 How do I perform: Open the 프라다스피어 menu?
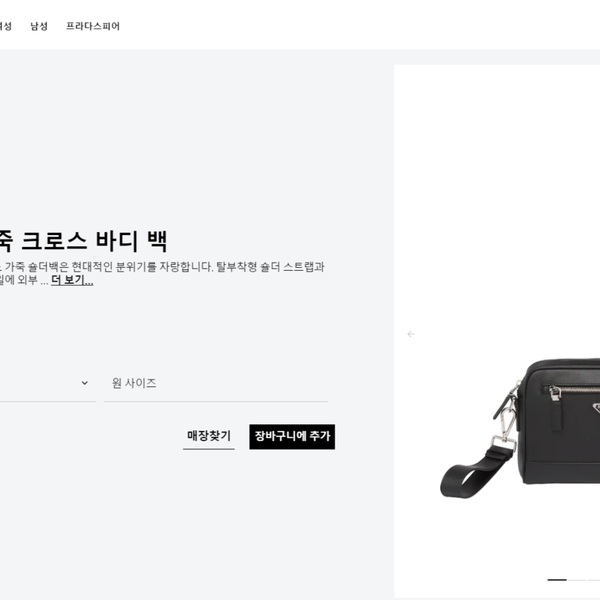pyautogui.click(x=93, y=26)
